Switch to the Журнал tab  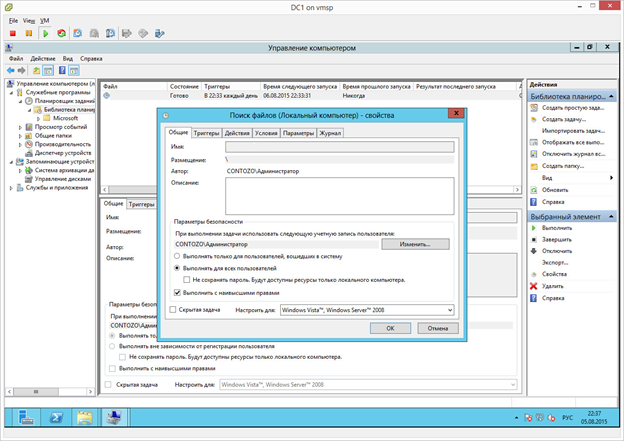330,133
